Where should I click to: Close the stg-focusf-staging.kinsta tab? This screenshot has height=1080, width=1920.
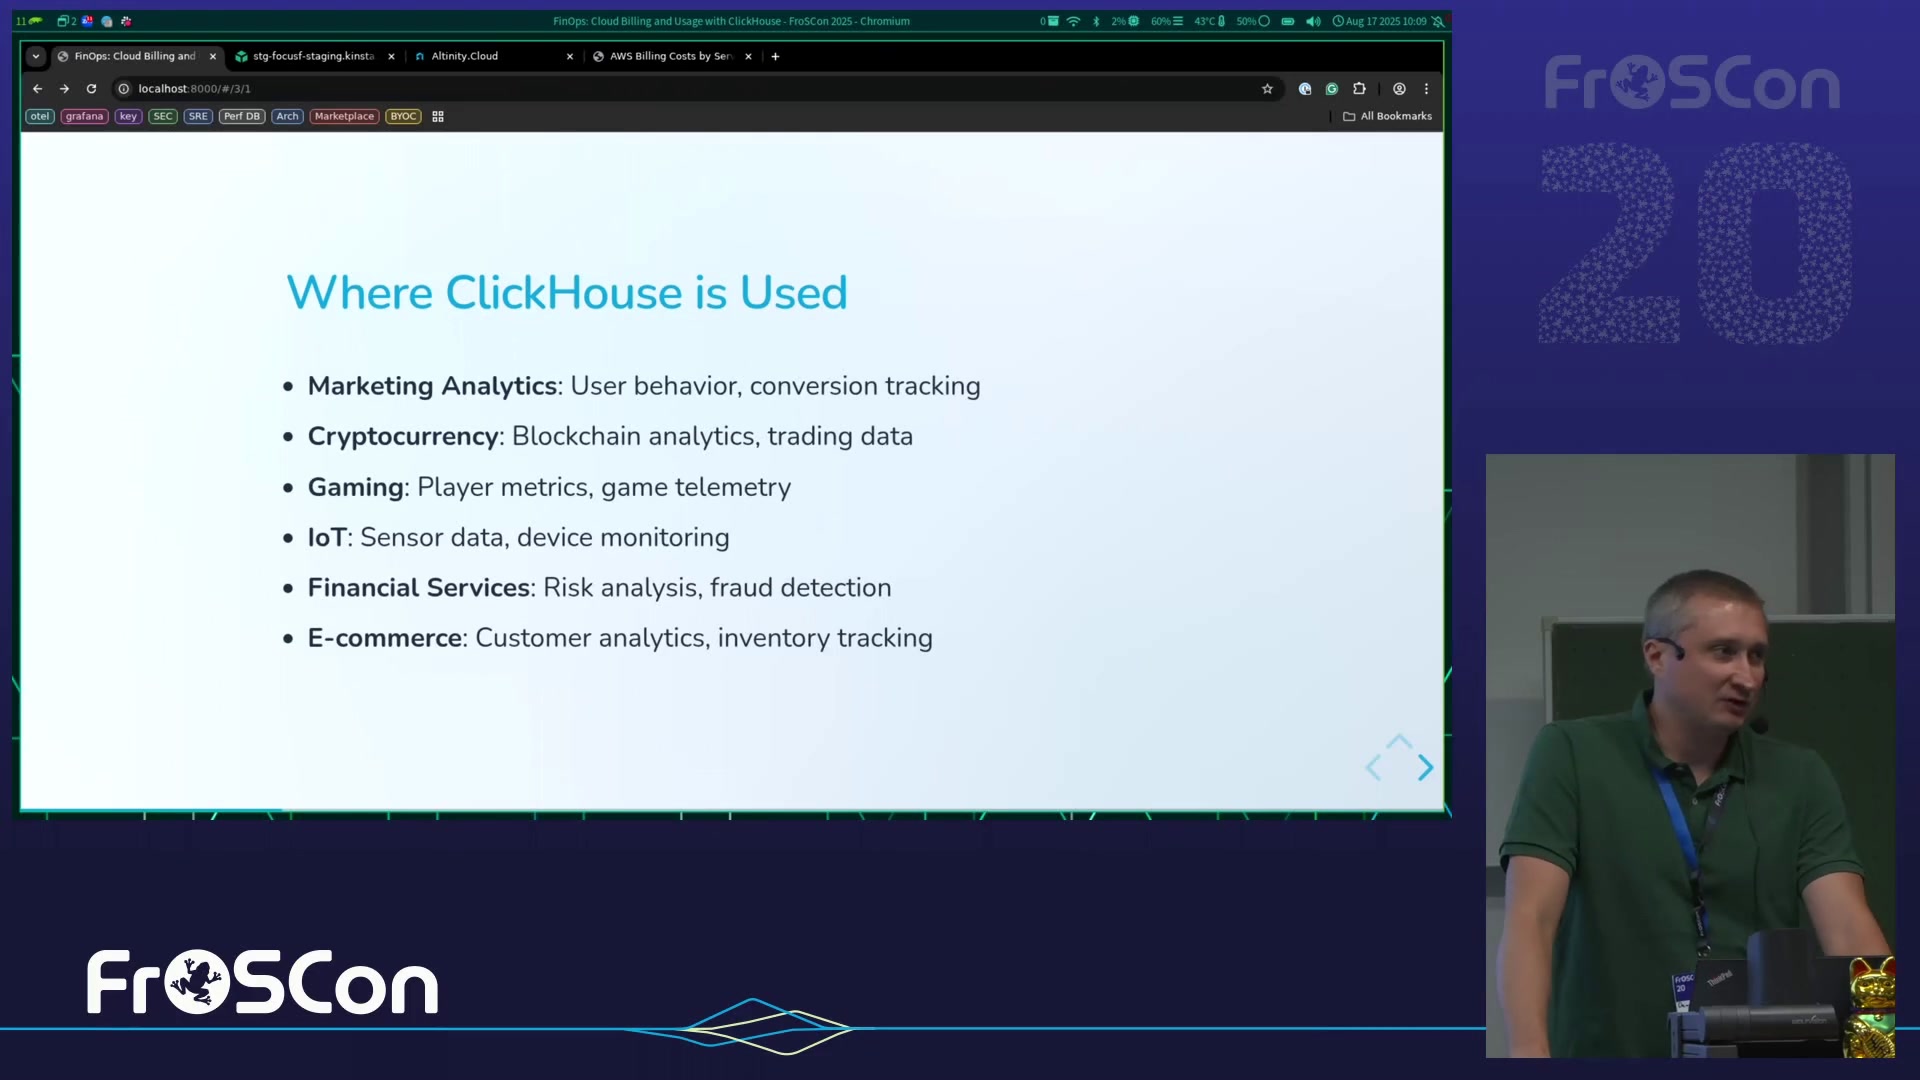pyautogui.click(x=391, y=57)
